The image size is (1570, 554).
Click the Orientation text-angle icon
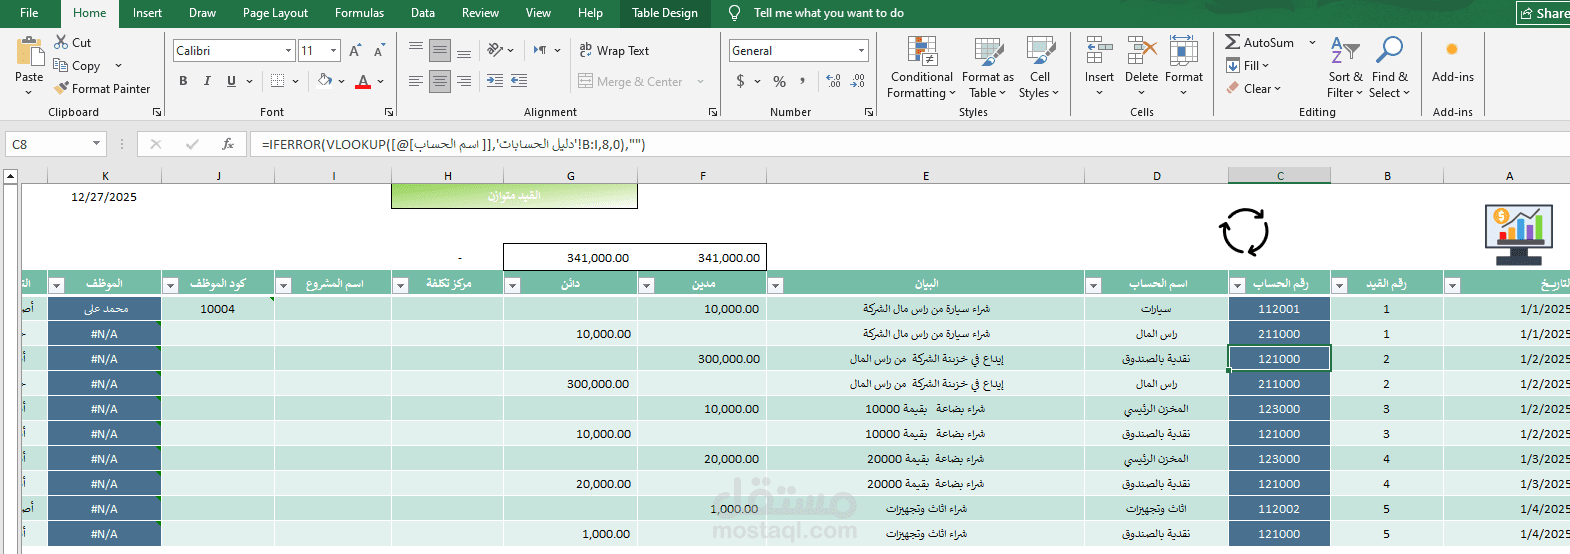coord(496,50)
